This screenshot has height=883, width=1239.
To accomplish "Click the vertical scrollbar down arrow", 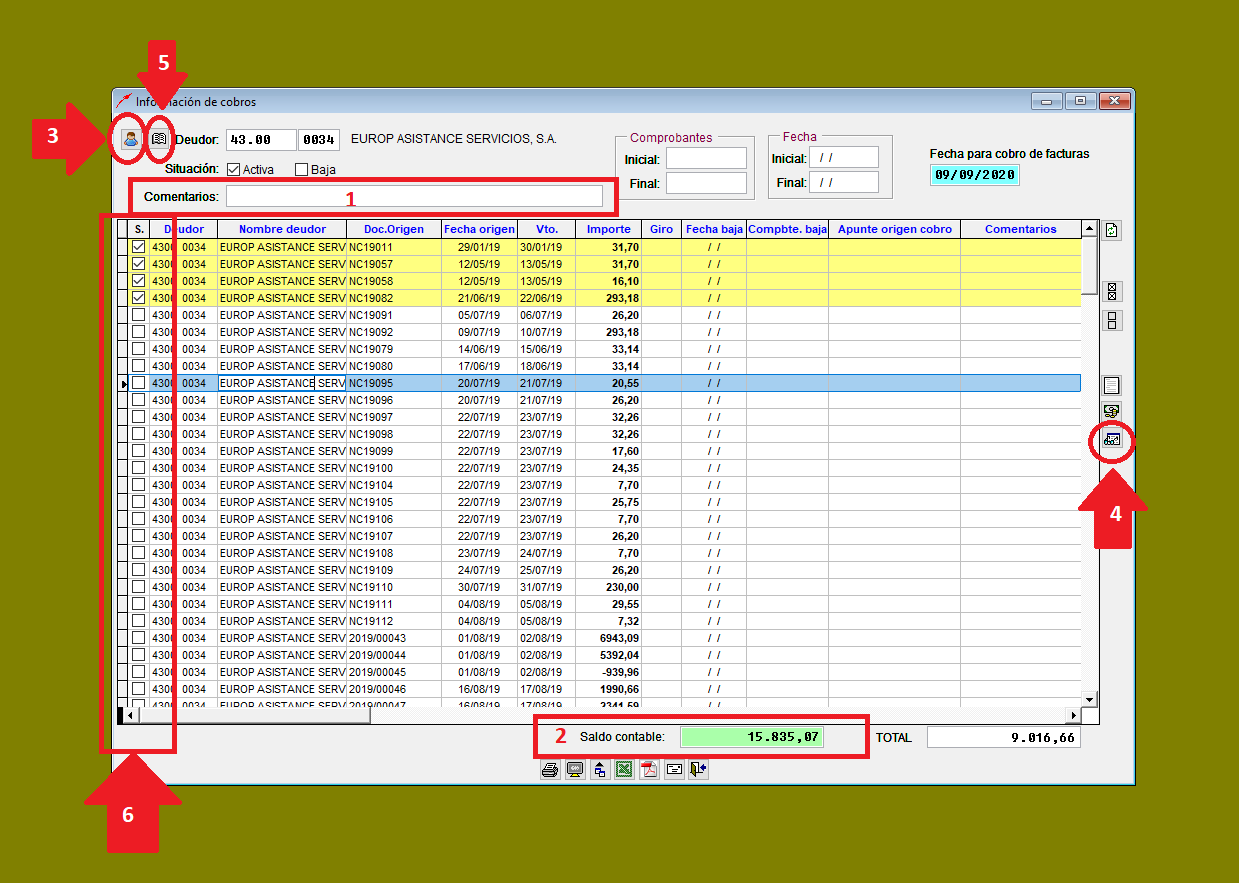I will [1089, 698].
